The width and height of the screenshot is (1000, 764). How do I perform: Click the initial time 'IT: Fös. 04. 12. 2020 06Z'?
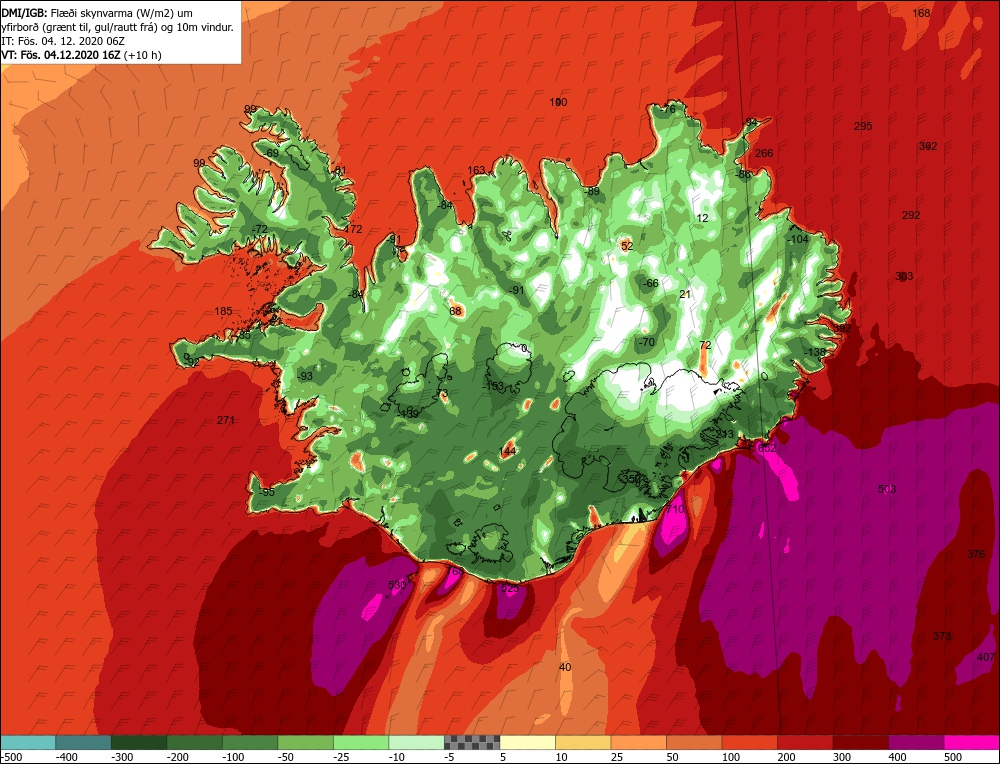(63, 41)
